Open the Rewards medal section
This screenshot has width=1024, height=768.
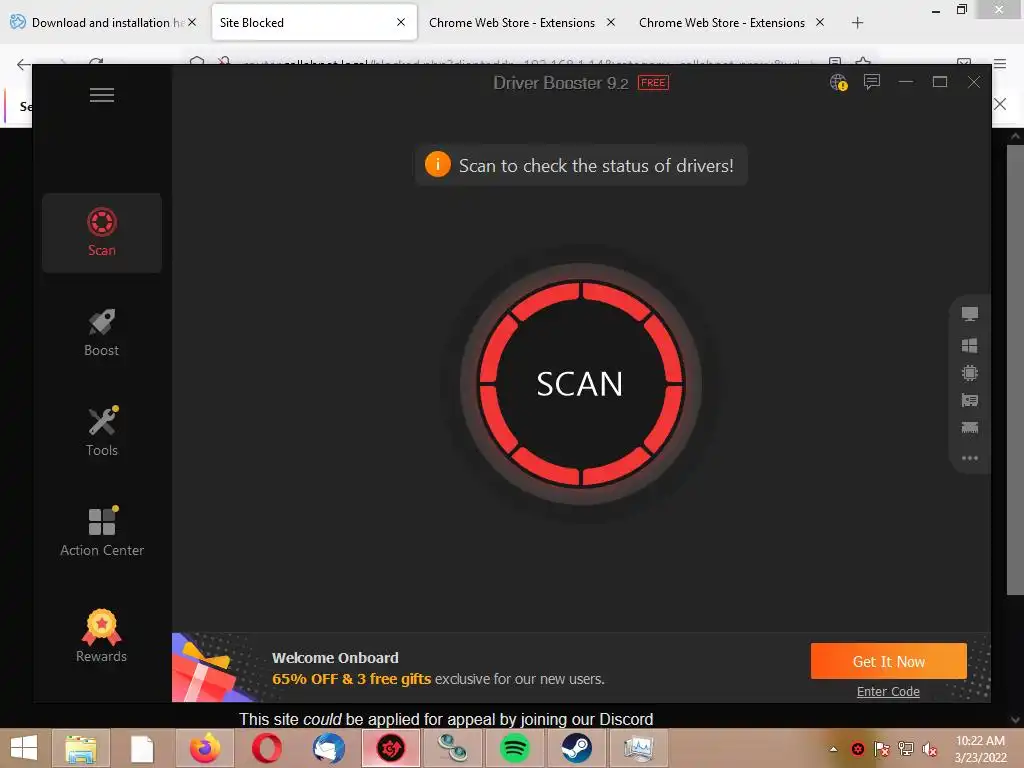tap(102, 636)
